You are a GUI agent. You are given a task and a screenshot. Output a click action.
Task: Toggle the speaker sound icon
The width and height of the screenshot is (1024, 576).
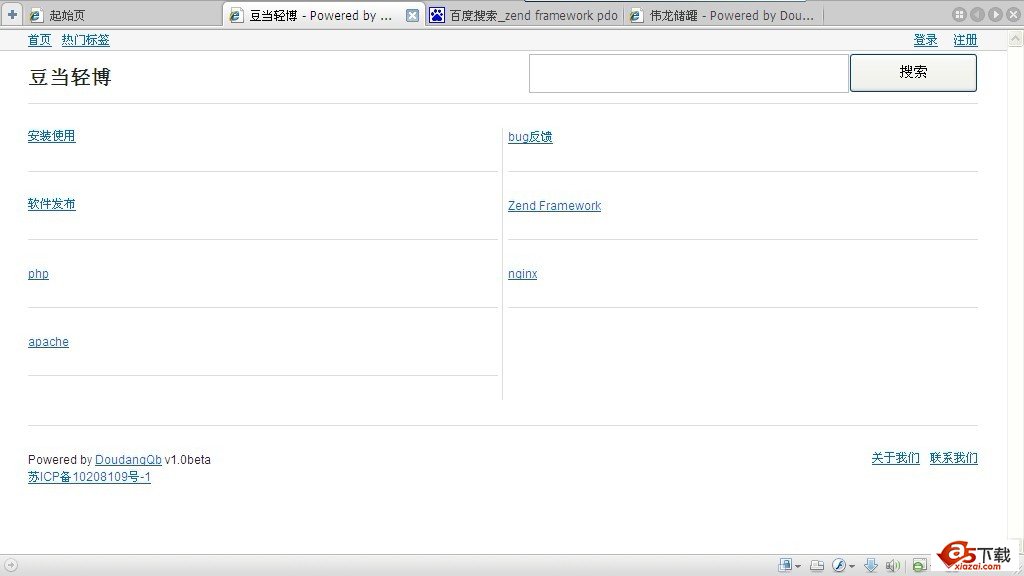point(893,566)
